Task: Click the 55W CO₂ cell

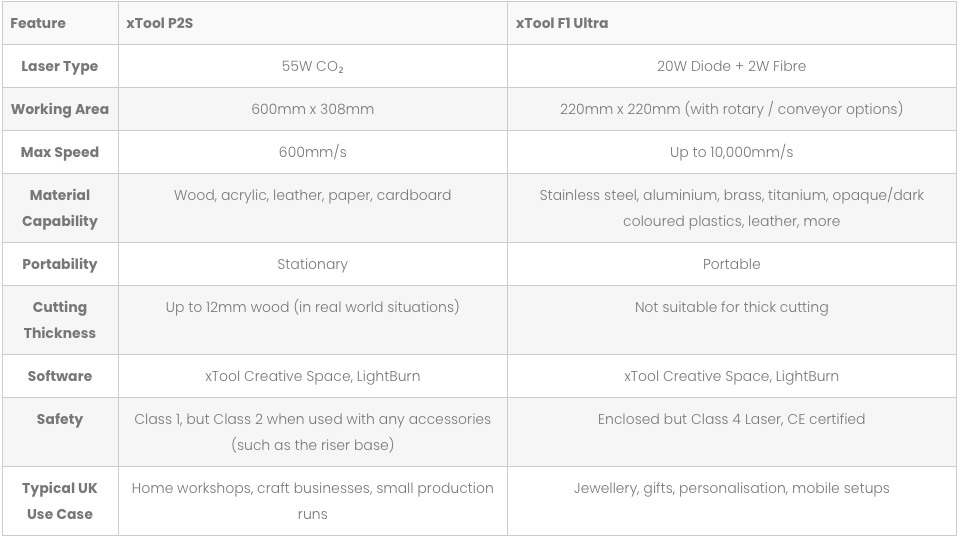Action: coord(313,66)
